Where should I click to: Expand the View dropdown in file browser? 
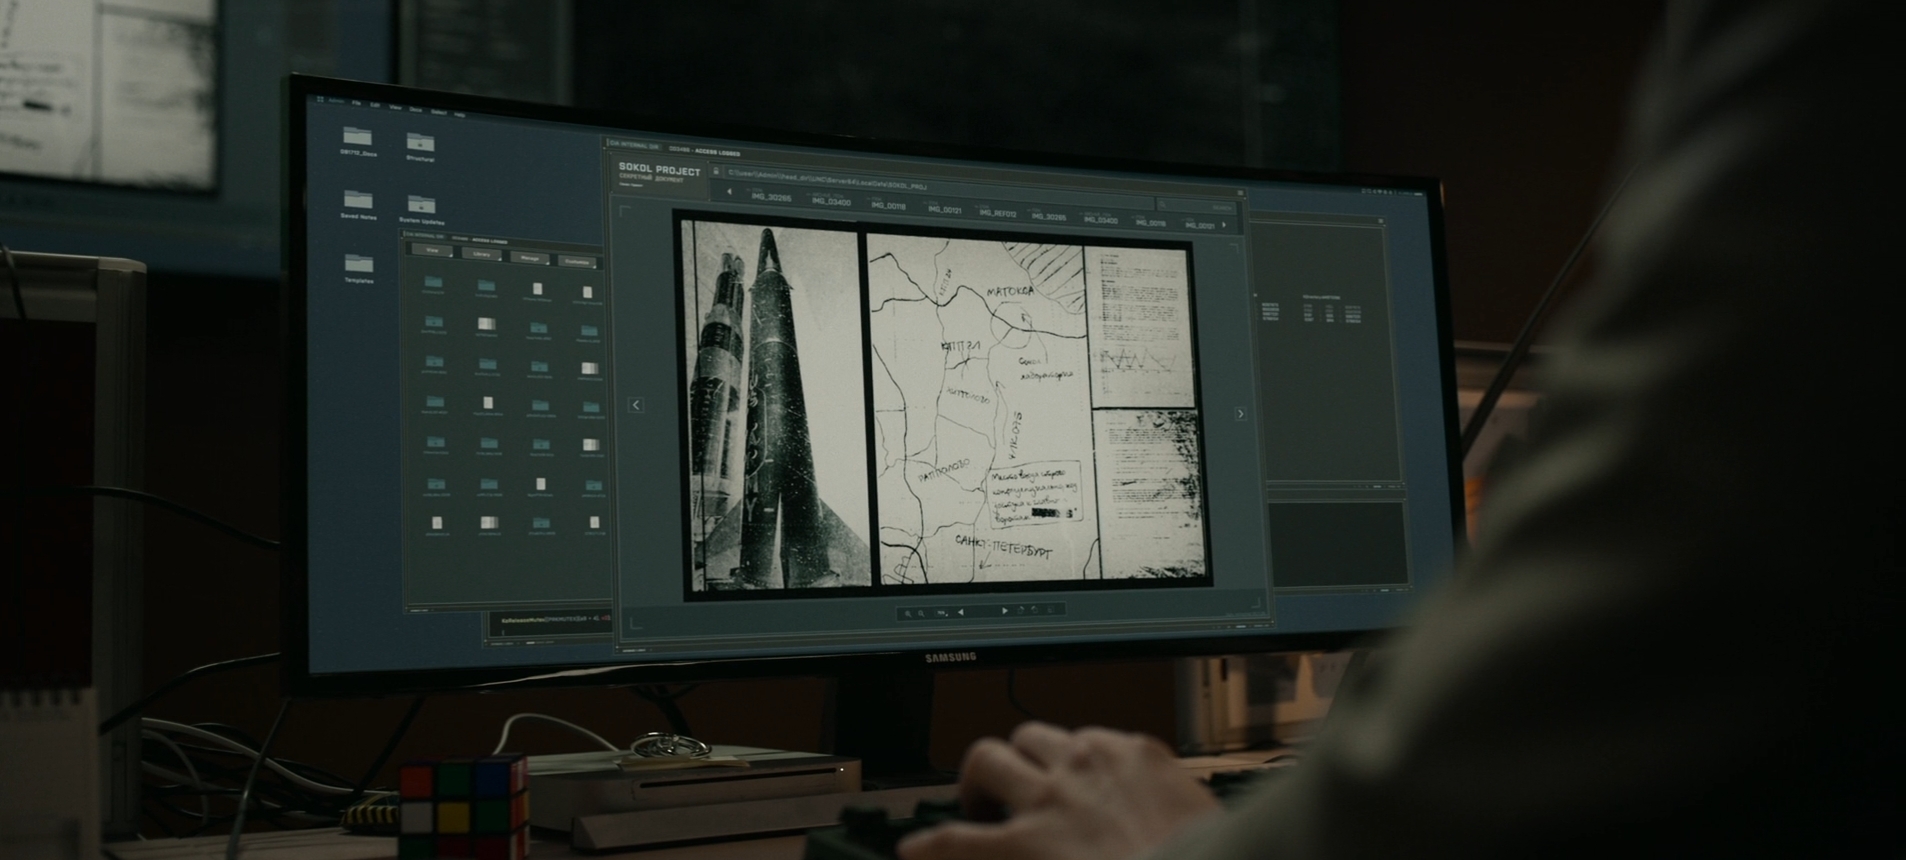pos(433,251)
